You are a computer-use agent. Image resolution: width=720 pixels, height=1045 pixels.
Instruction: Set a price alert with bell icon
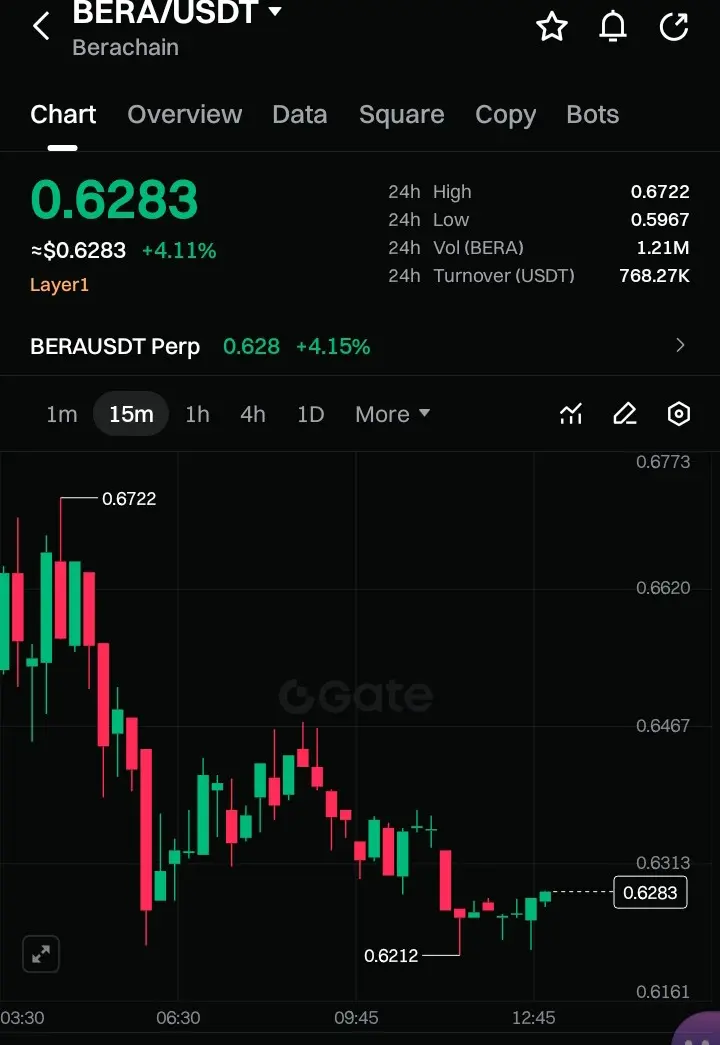[x=613, y=27]
